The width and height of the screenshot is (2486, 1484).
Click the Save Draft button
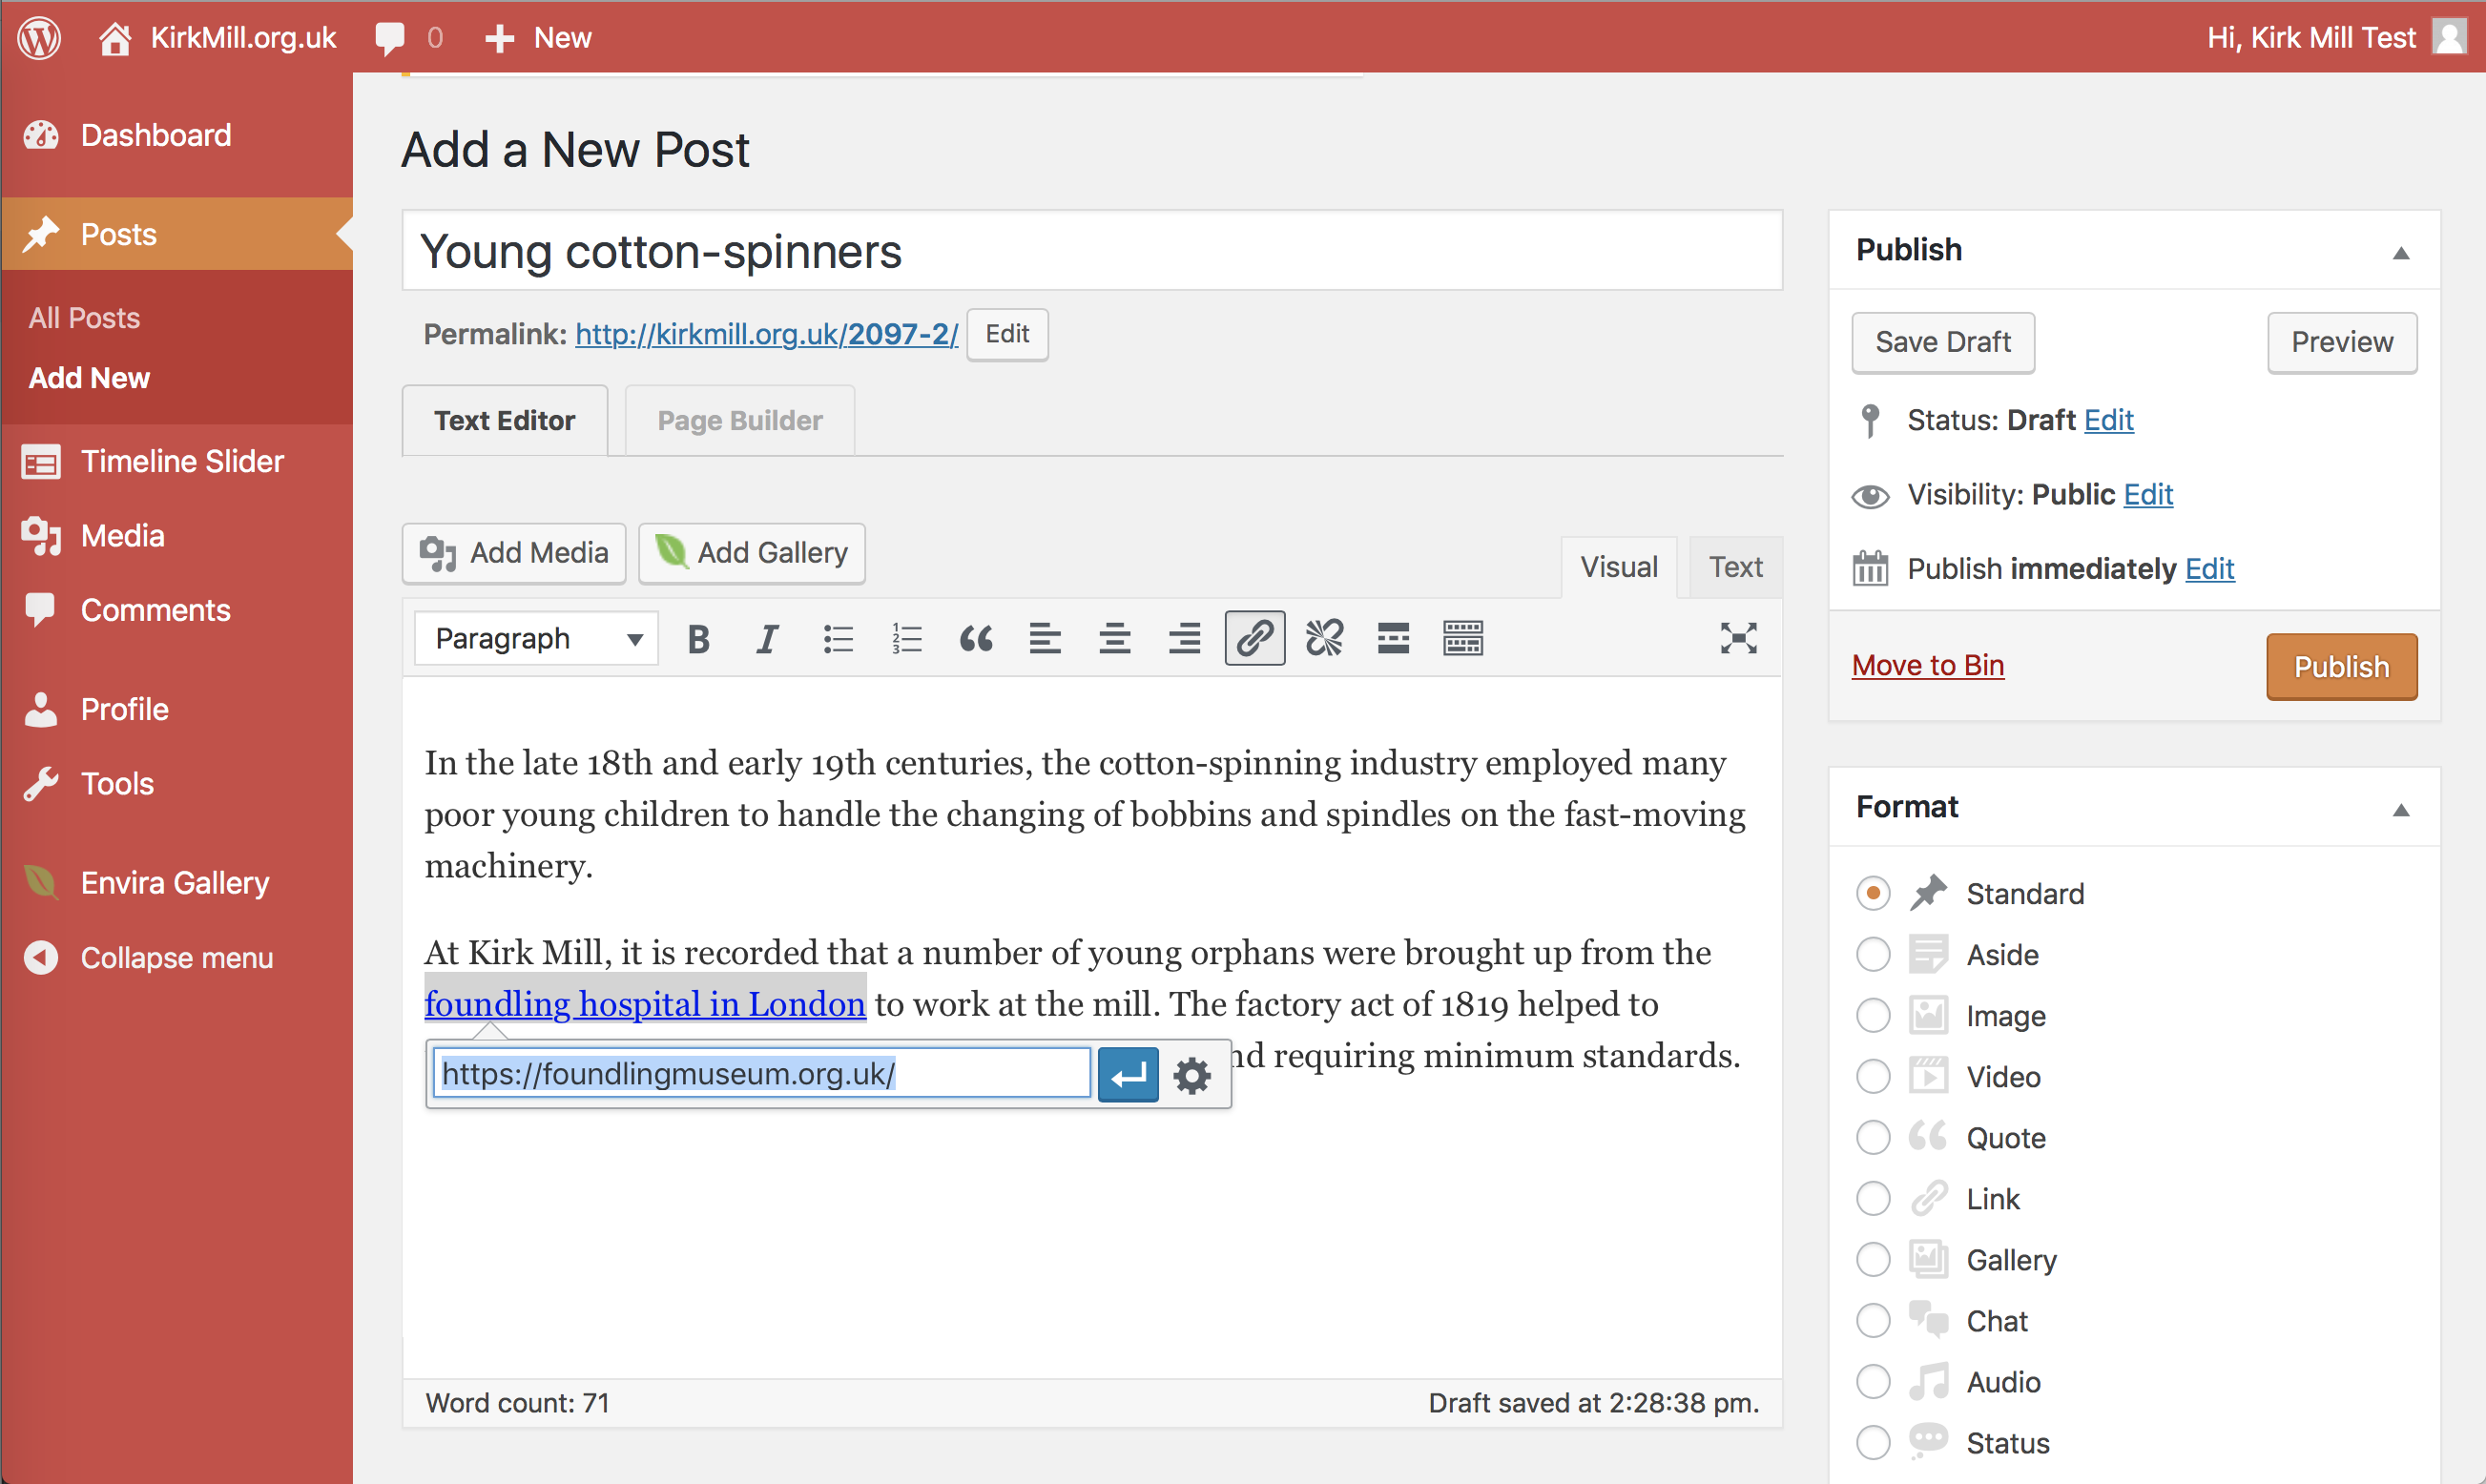[x=1942, y=343]
